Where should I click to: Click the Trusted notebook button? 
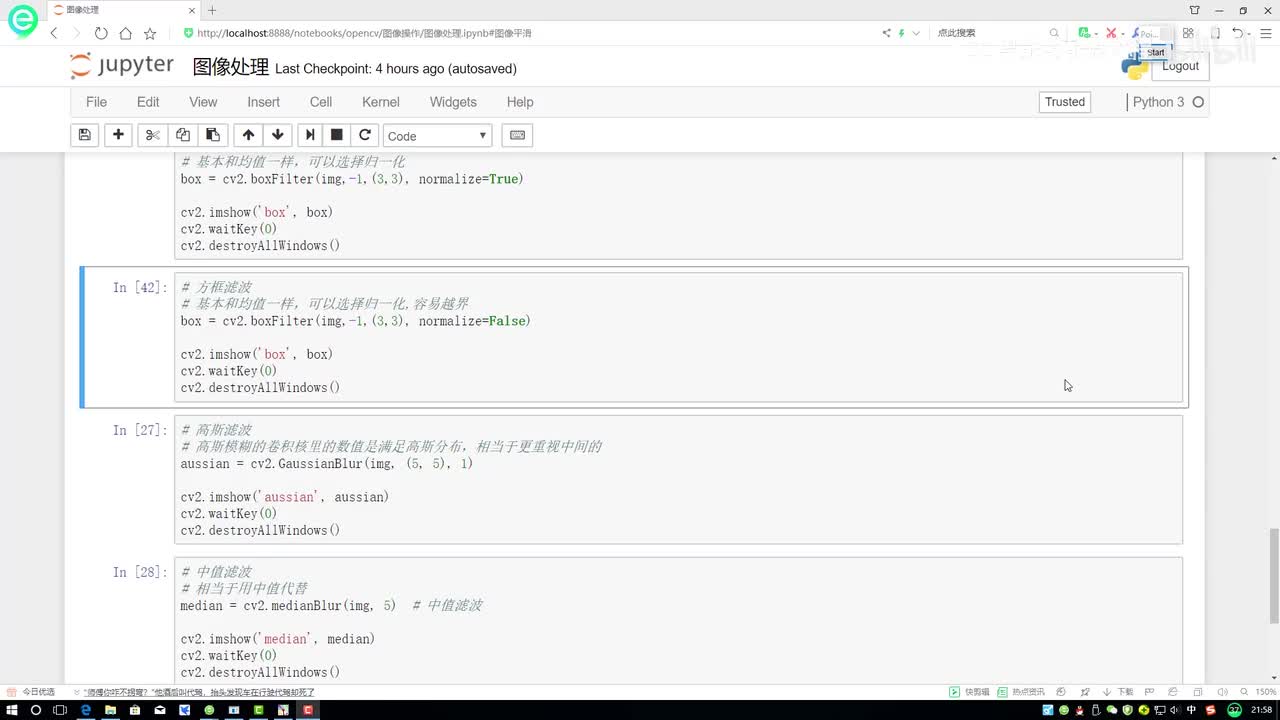point(1065,102)
